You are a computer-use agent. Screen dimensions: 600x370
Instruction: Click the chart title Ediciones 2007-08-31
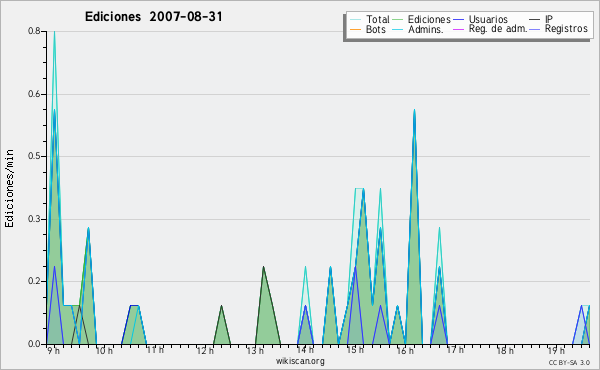[153, 16]
